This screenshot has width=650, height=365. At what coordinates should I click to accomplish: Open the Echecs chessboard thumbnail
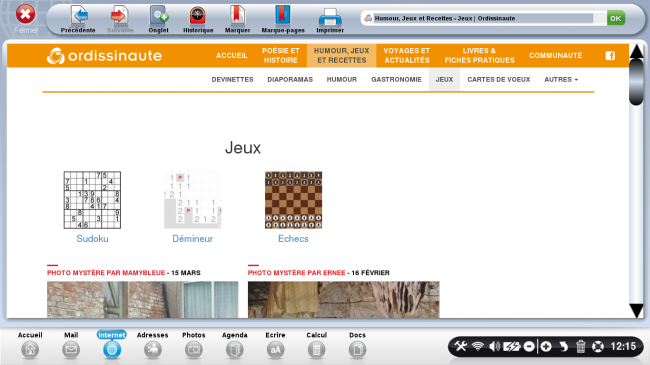click(293, 200)
